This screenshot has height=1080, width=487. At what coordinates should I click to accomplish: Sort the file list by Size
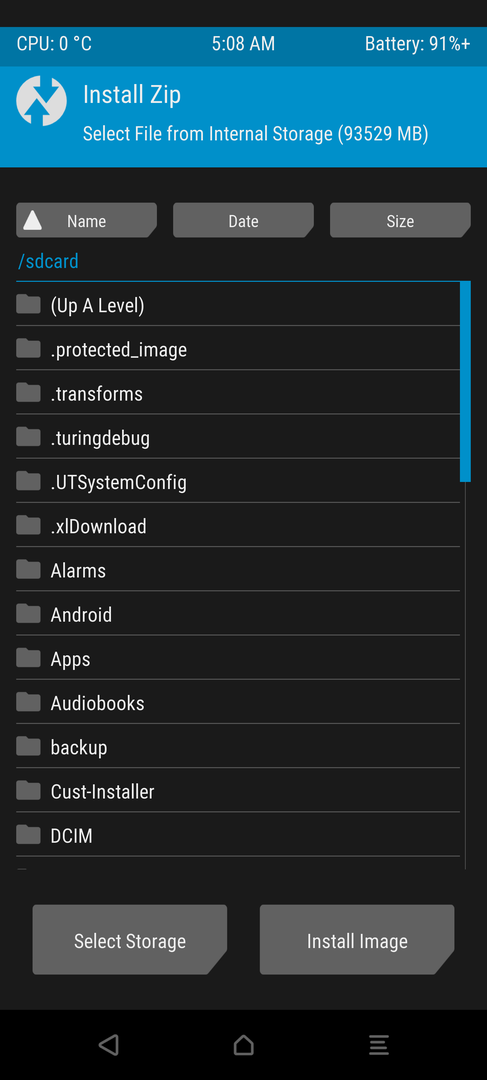tap(400, 220)
